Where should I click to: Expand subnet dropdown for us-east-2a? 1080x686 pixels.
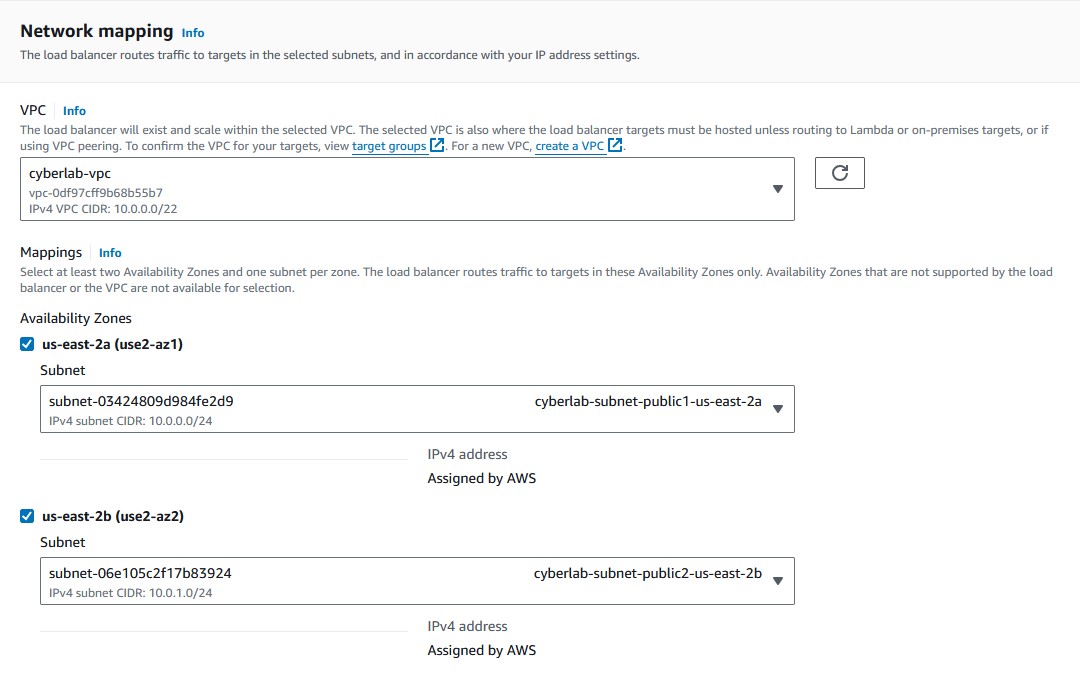(x=417, y=409)
